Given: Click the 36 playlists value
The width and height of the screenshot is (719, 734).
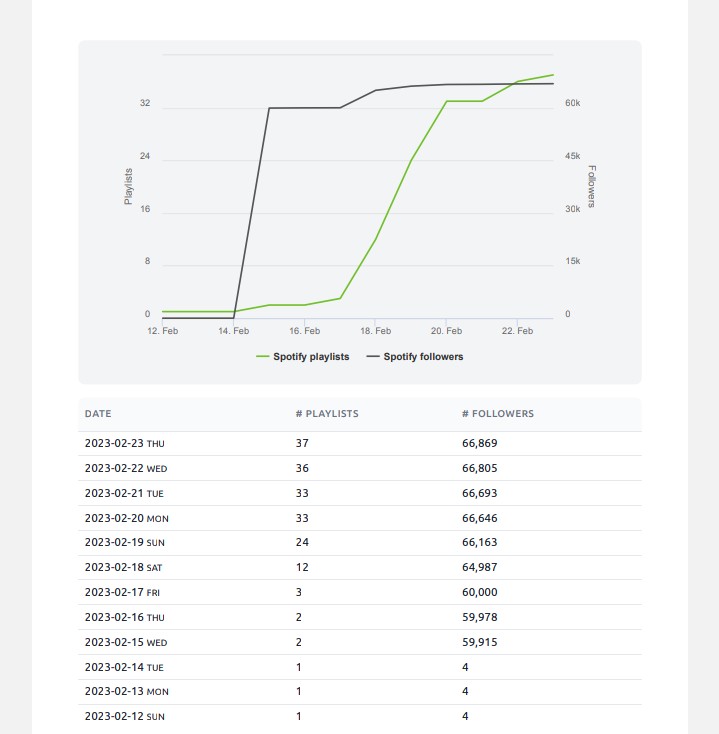Looking at the screenshot, I should click(302, 468).
